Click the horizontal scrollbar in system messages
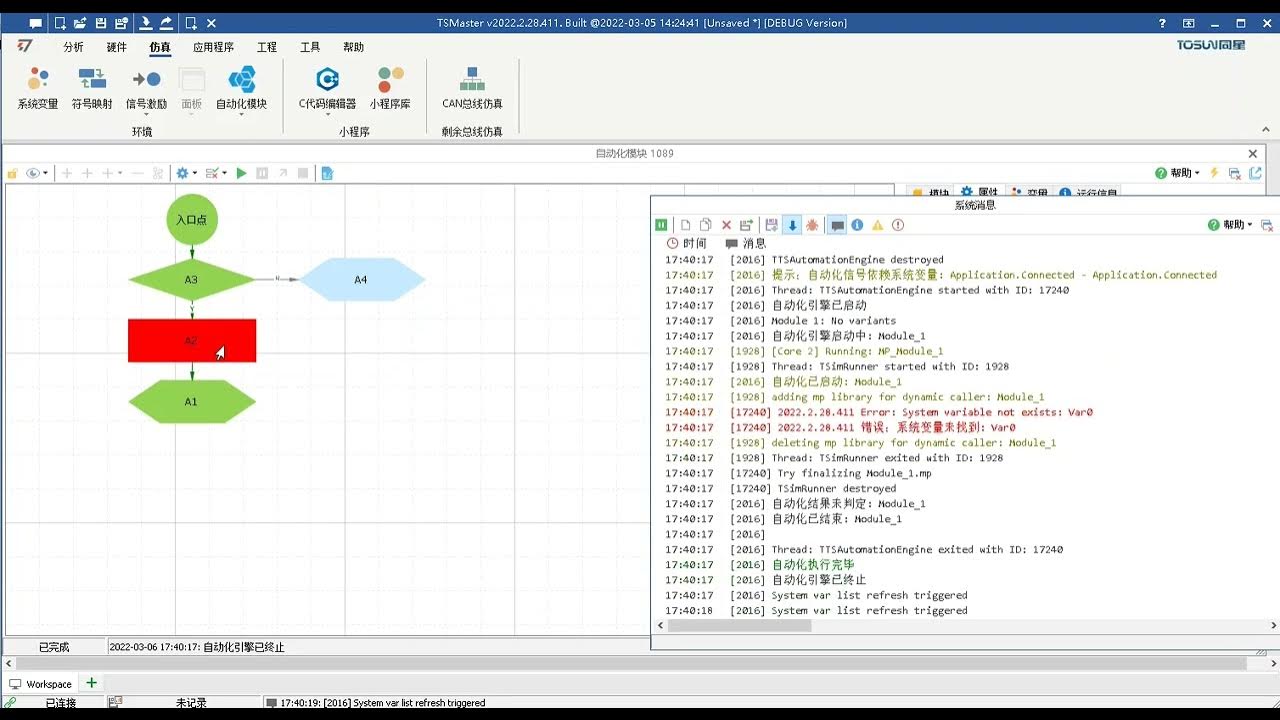This screenshot has height=720, width=1280. tap(739, 626)
